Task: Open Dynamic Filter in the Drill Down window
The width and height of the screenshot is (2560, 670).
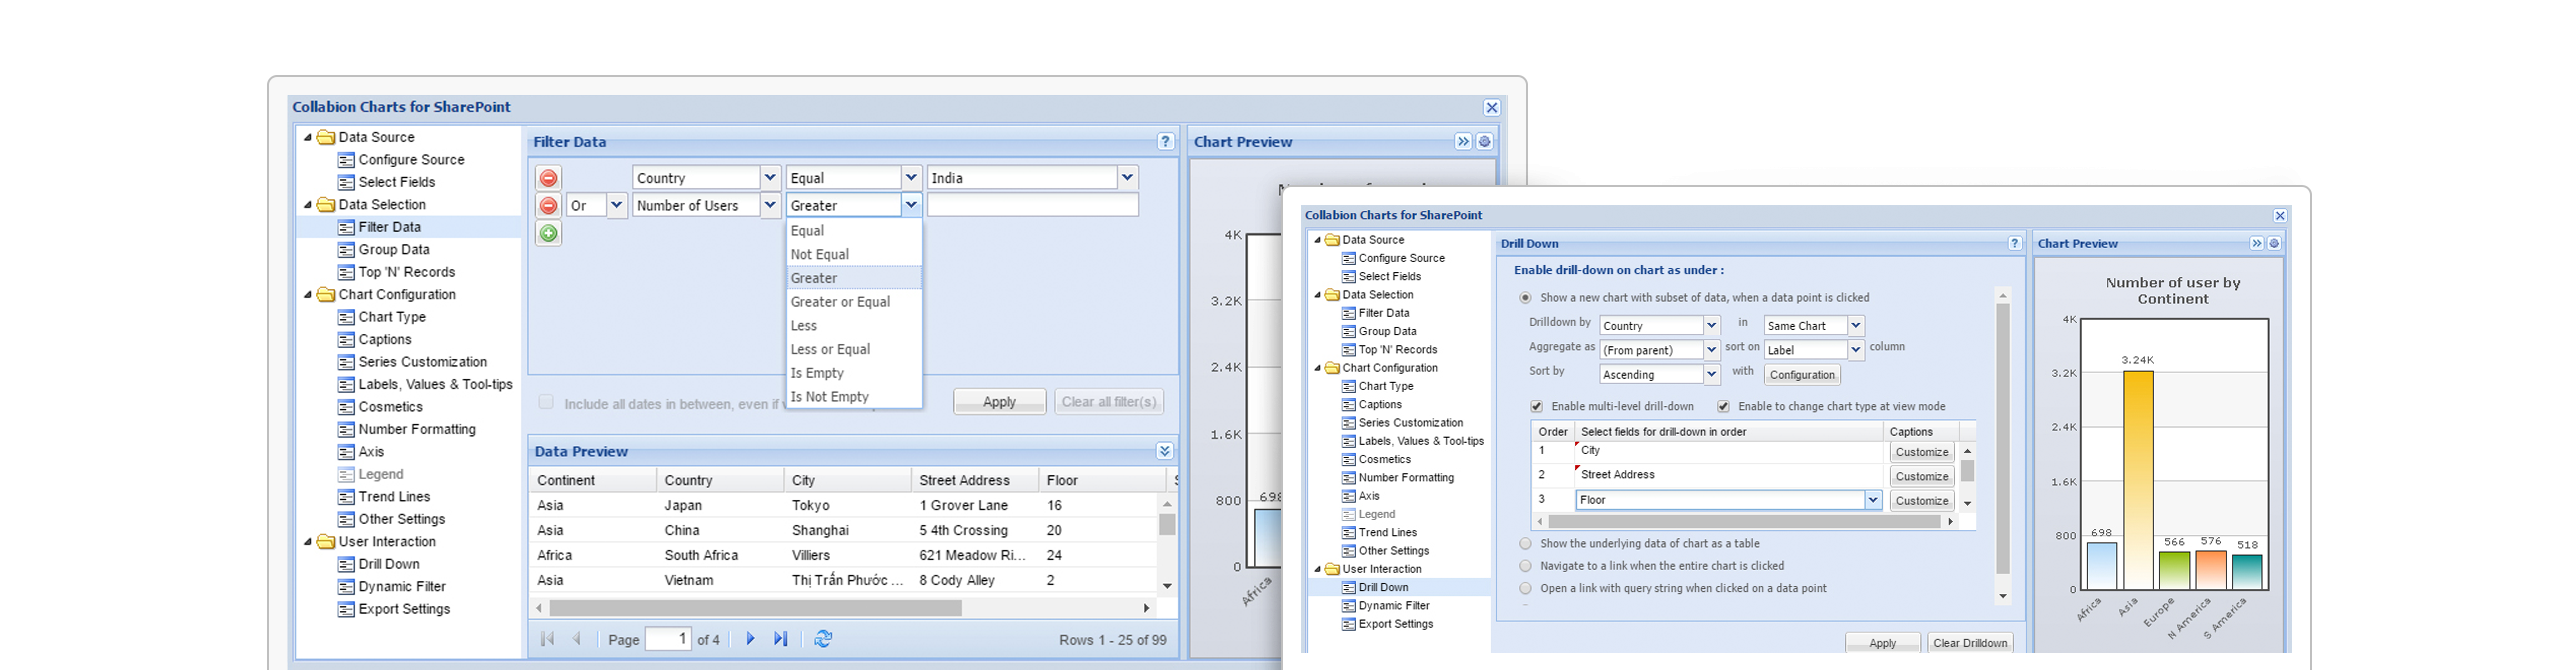Action: 1394,606
